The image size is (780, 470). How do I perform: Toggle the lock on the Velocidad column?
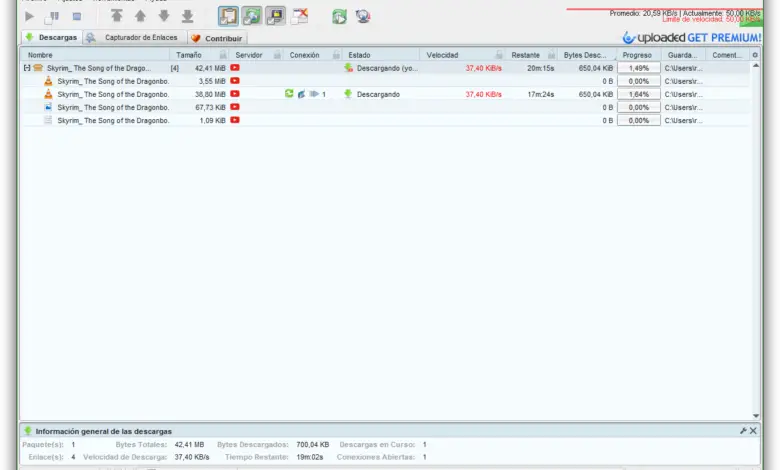click(499, 55)
